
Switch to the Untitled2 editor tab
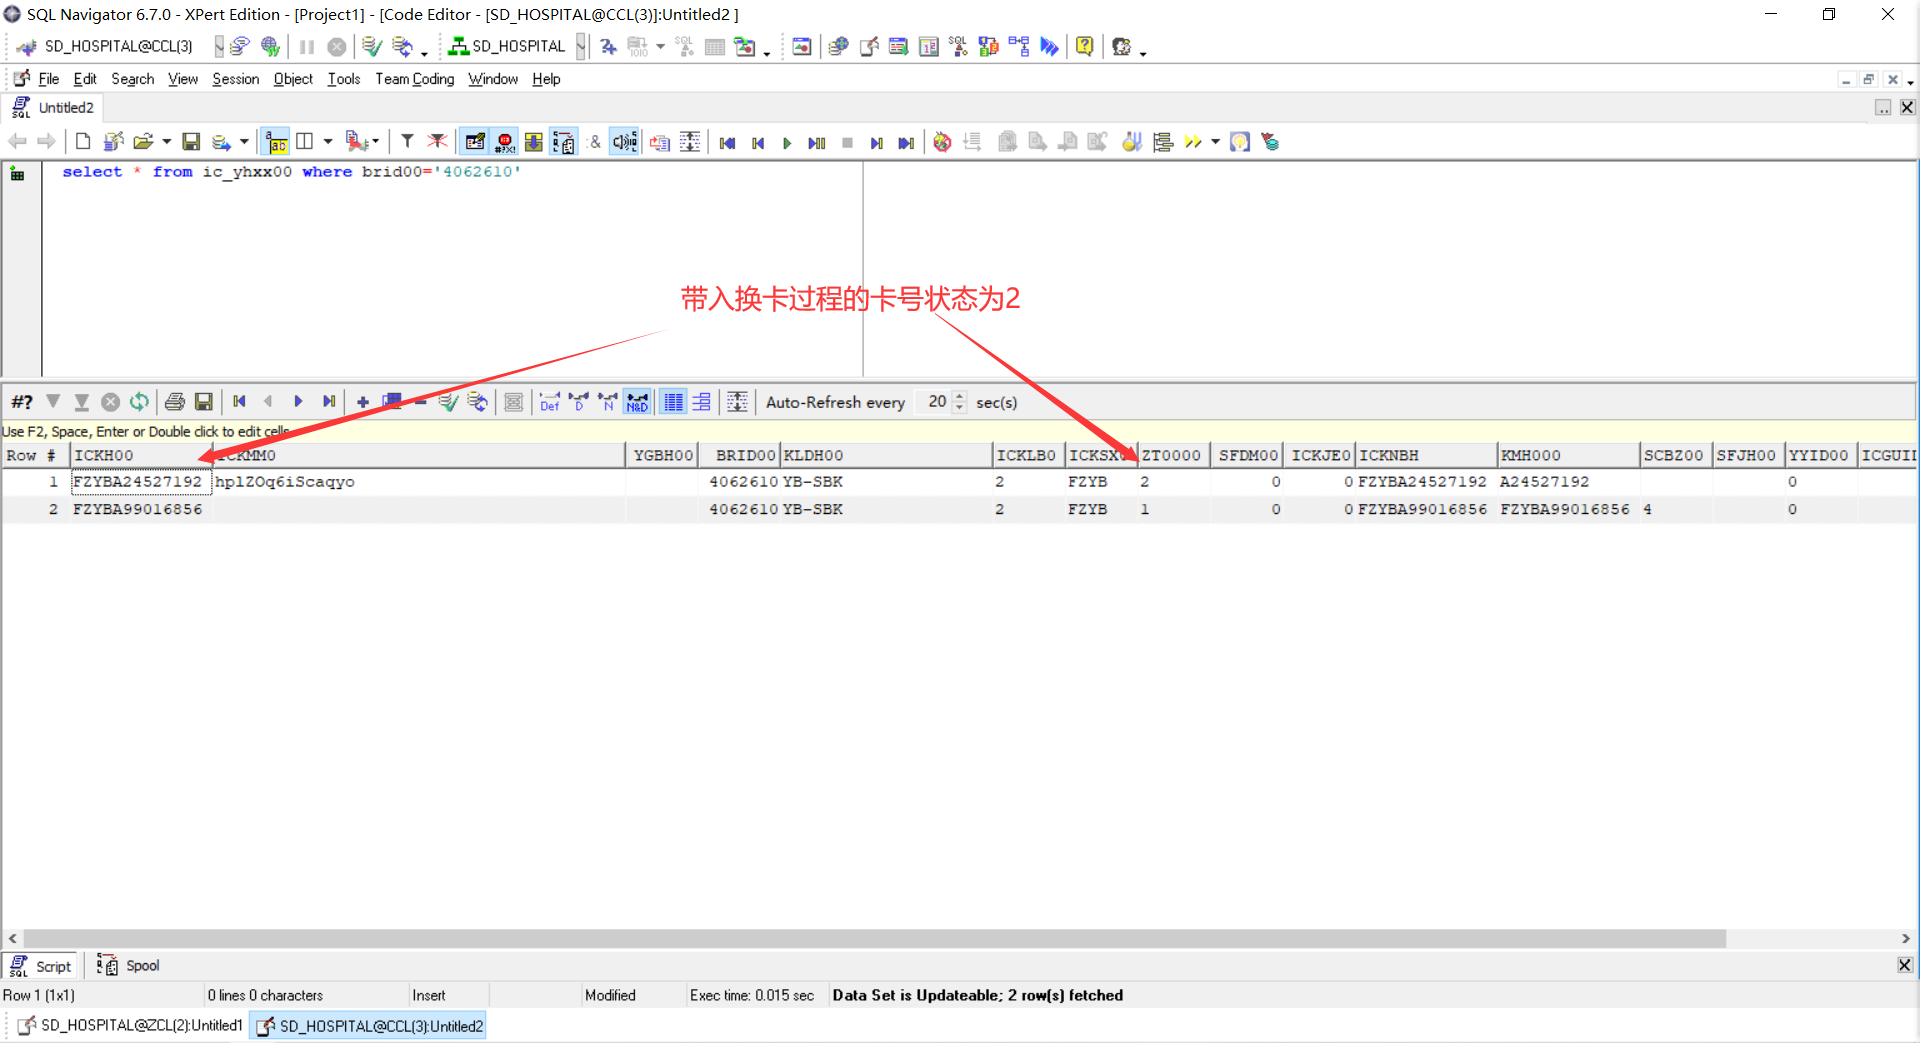click(x=54, y=108)
